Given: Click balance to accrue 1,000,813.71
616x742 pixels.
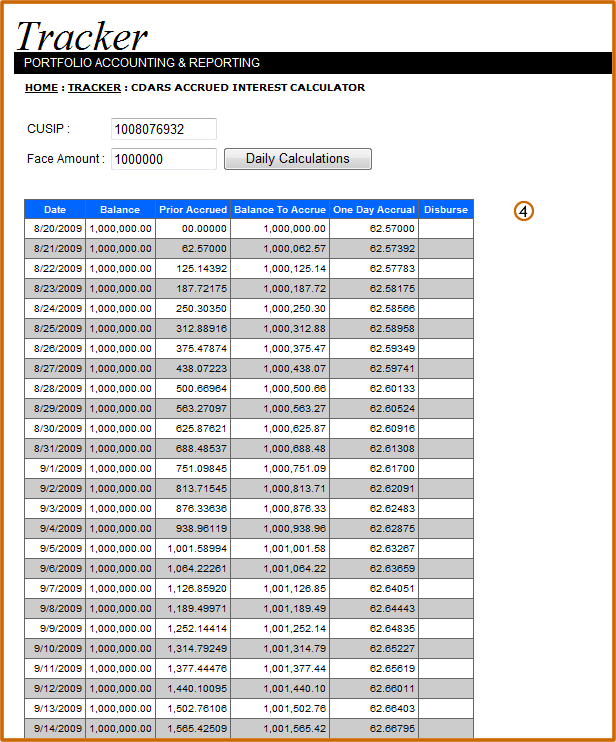Looking at the screenshot, I should tap(280, 488).
